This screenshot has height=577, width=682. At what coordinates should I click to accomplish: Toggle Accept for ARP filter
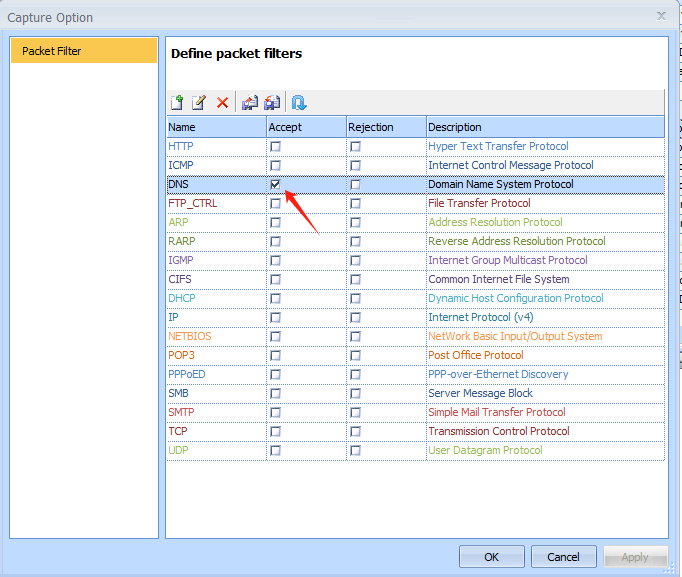(275, 223)
